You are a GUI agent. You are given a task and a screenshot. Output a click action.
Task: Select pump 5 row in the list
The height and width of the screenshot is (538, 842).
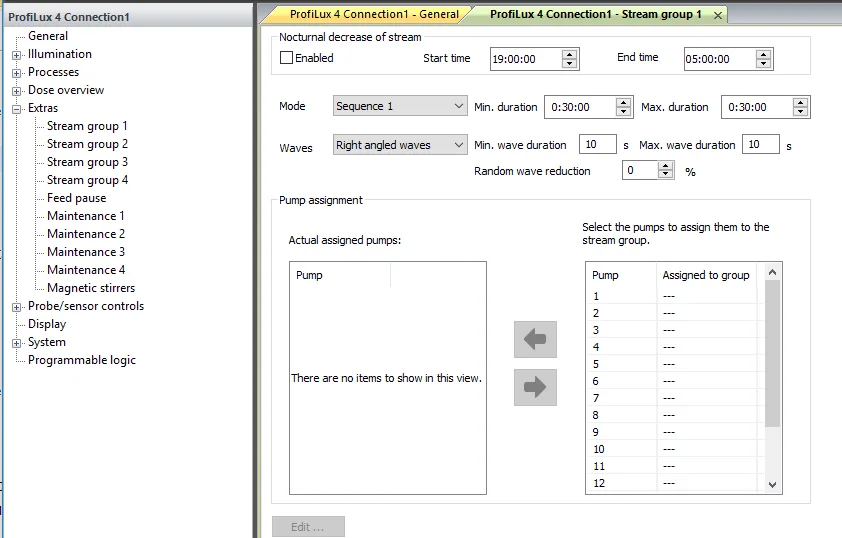675,364
